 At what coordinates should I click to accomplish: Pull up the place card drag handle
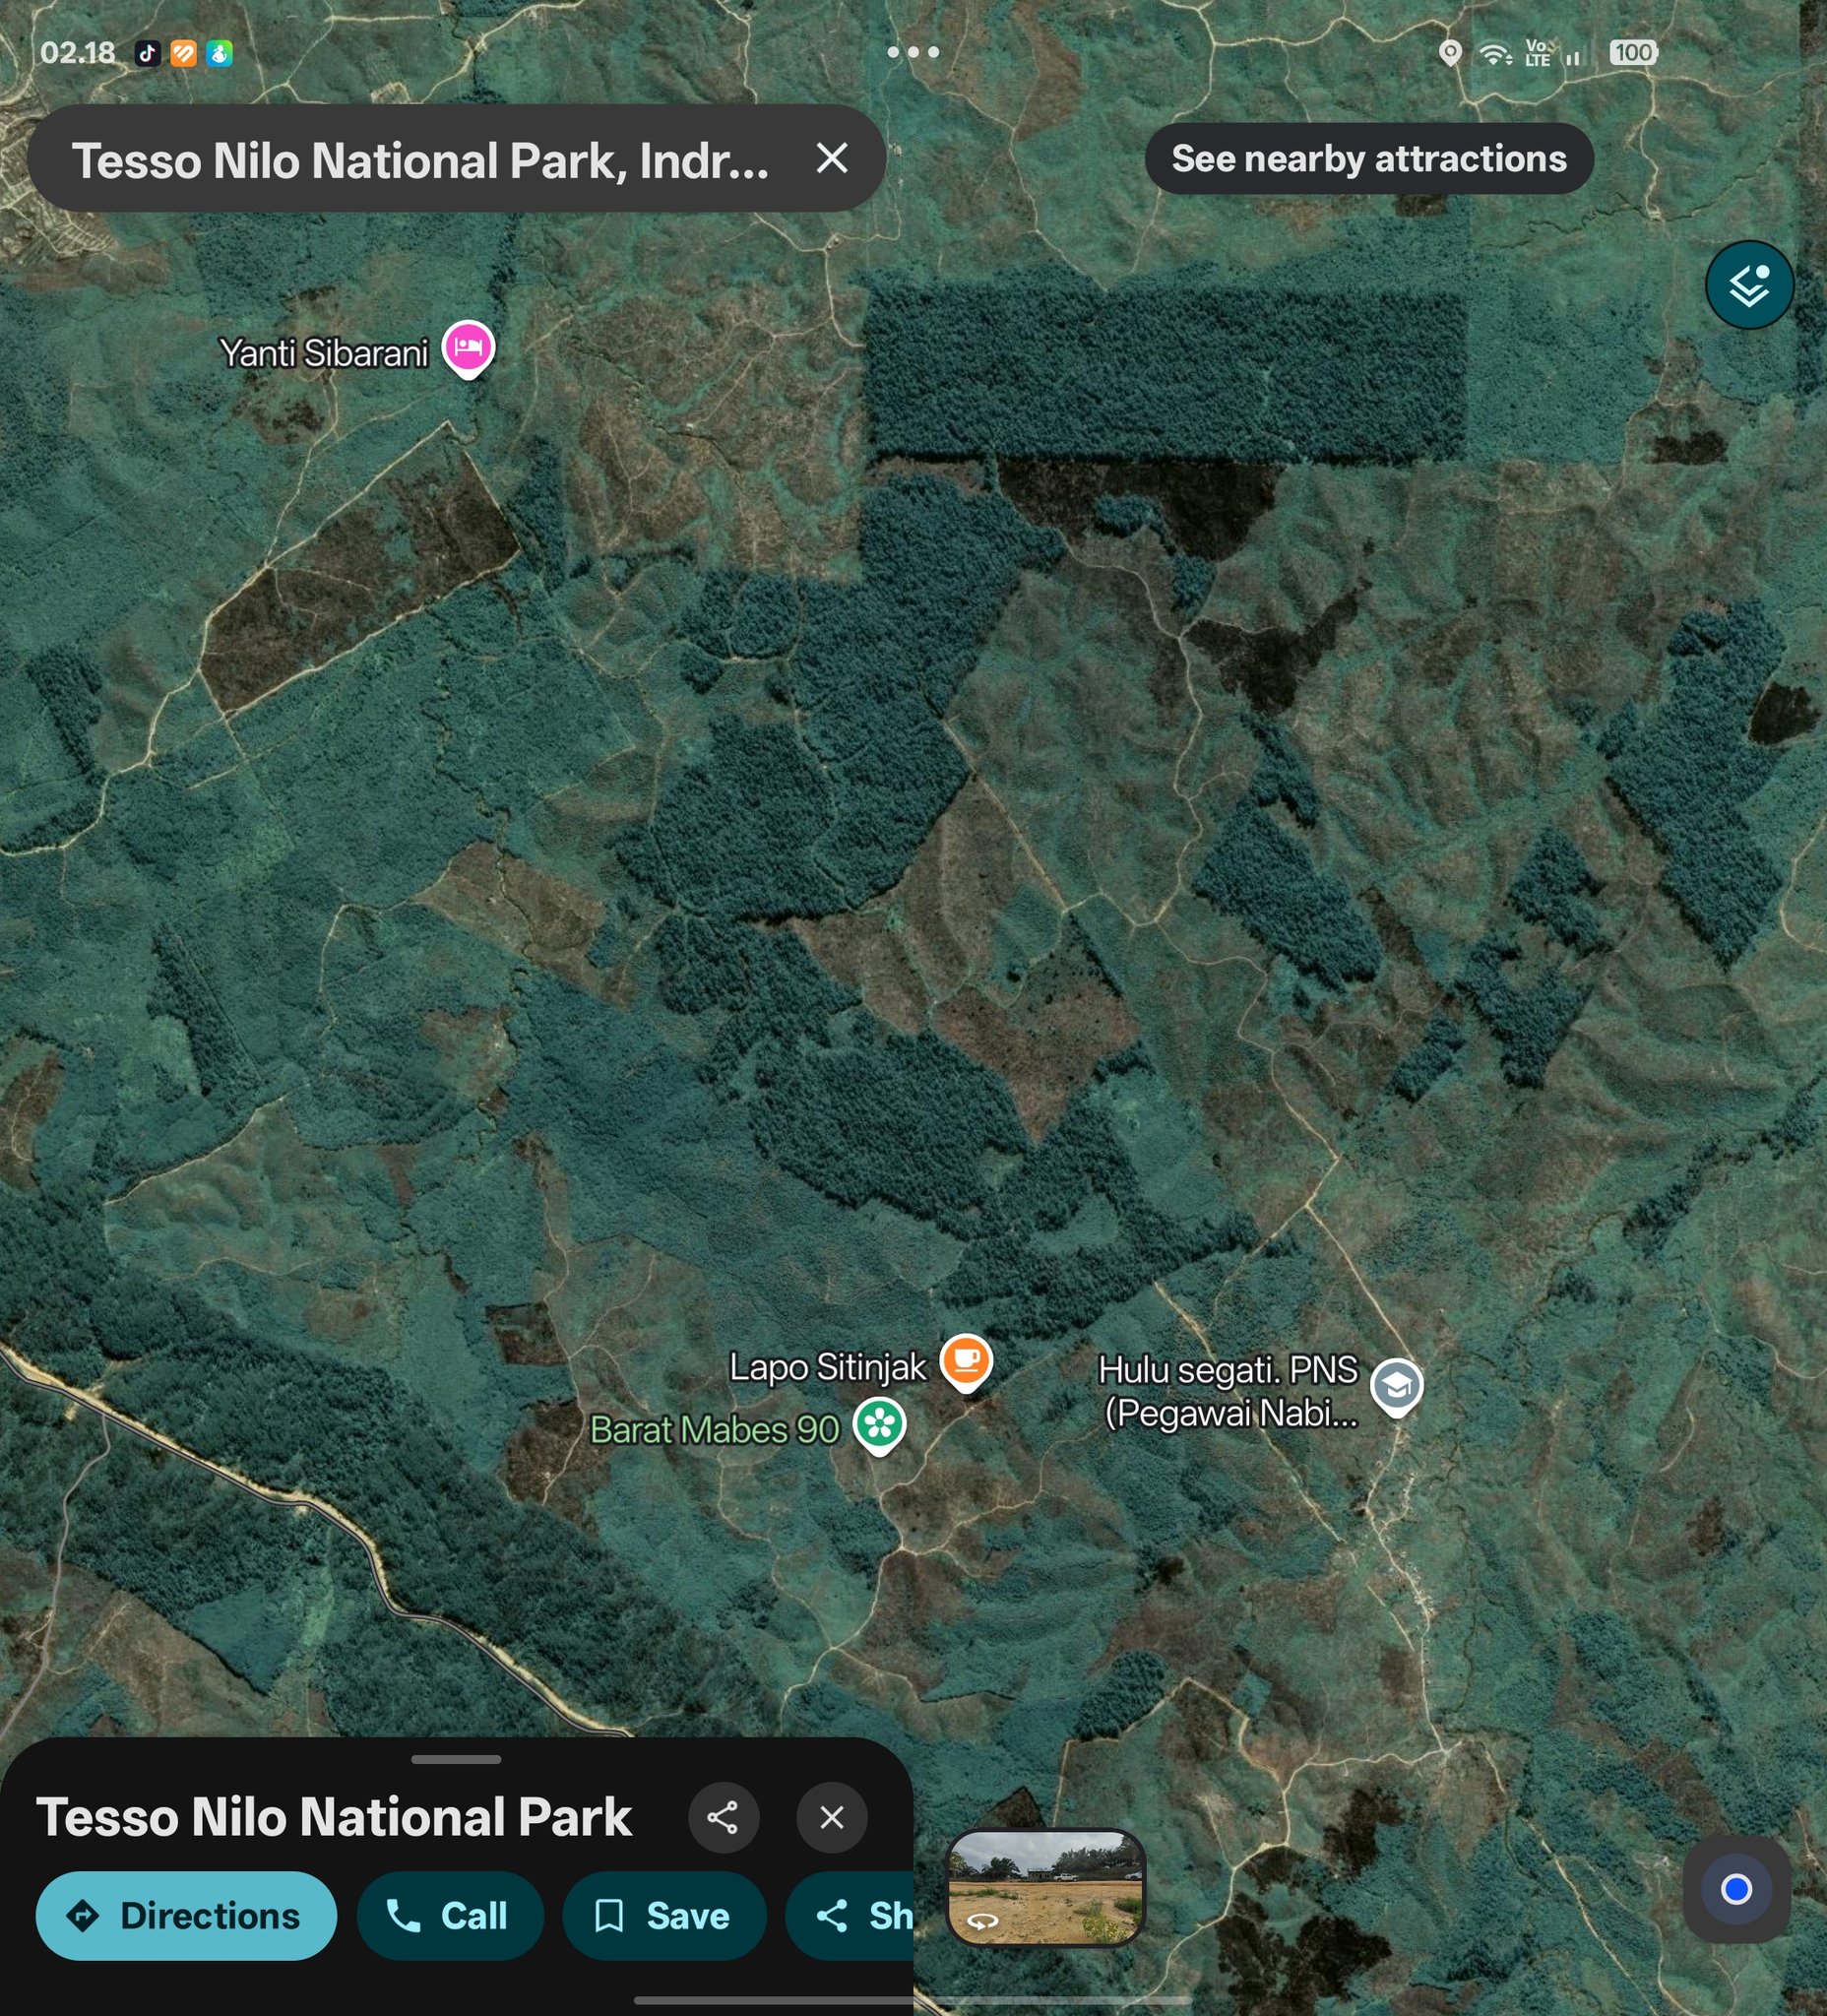point(456,1759)
